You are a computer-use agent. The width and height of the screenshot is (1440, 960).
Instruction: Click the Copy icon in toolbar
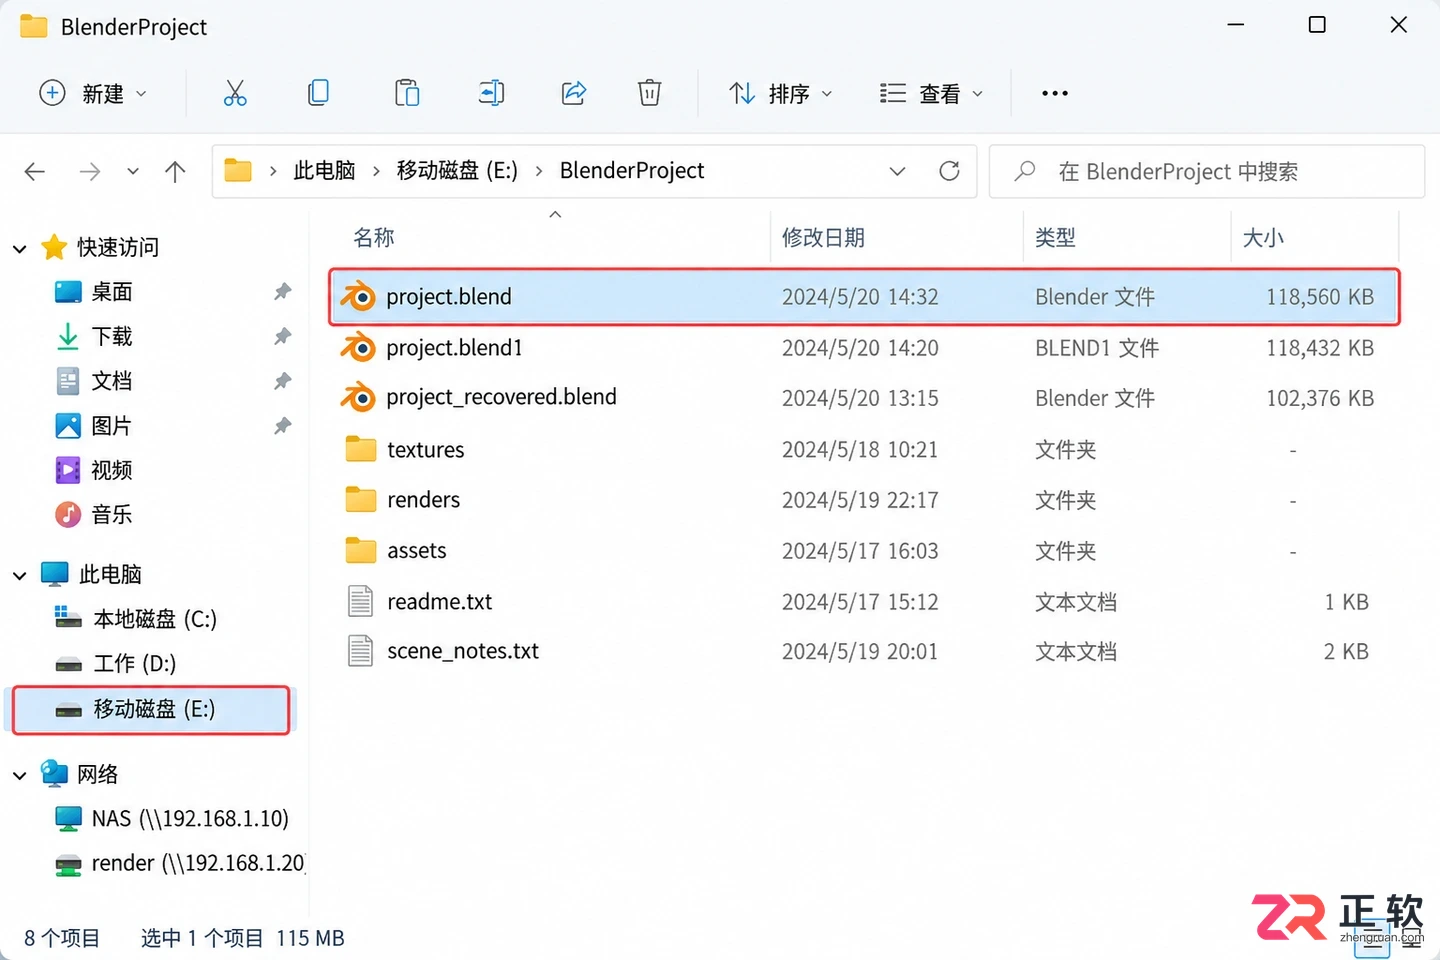318,93
